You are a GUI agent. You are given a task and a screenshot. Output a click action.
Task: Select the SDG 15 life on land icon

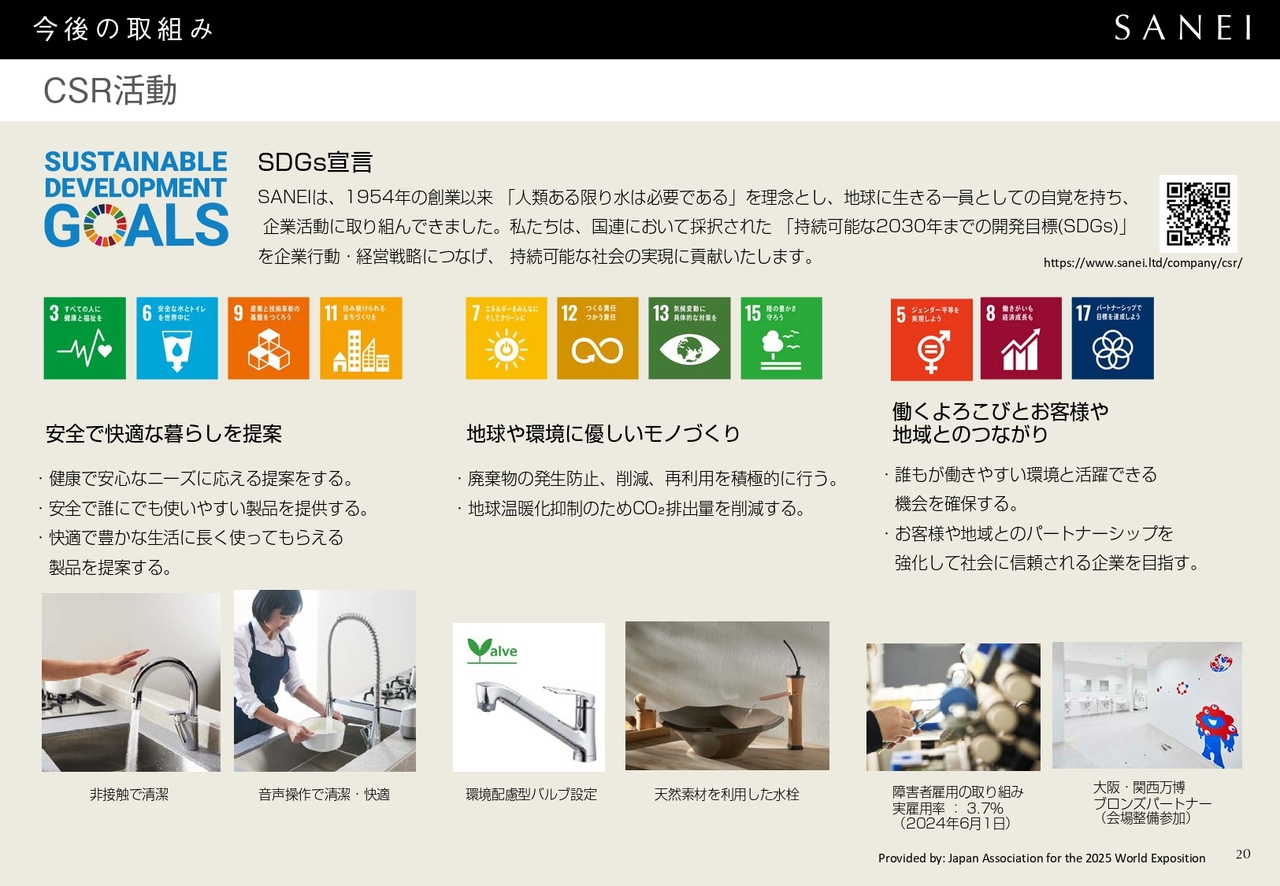click(781, 338)
